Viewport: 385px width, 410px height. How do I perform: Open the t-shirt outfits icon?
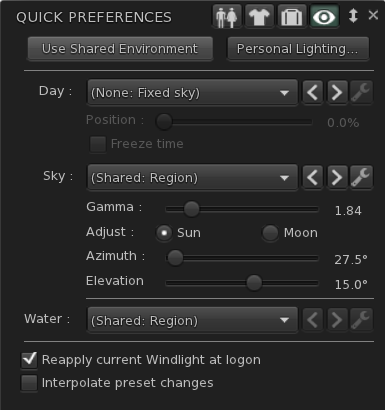pyautogui.click(x=259, y=16)
